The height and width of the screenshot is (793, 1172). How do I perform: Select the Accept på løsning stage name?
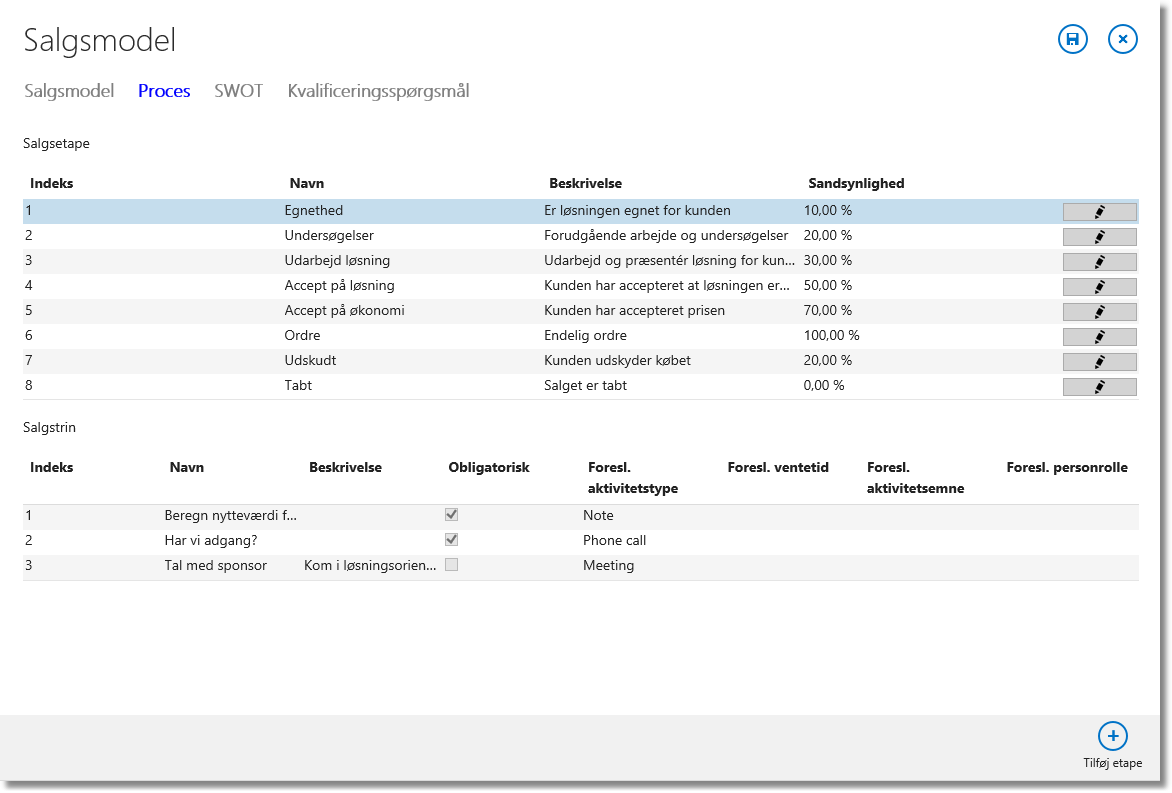[339, 286]
